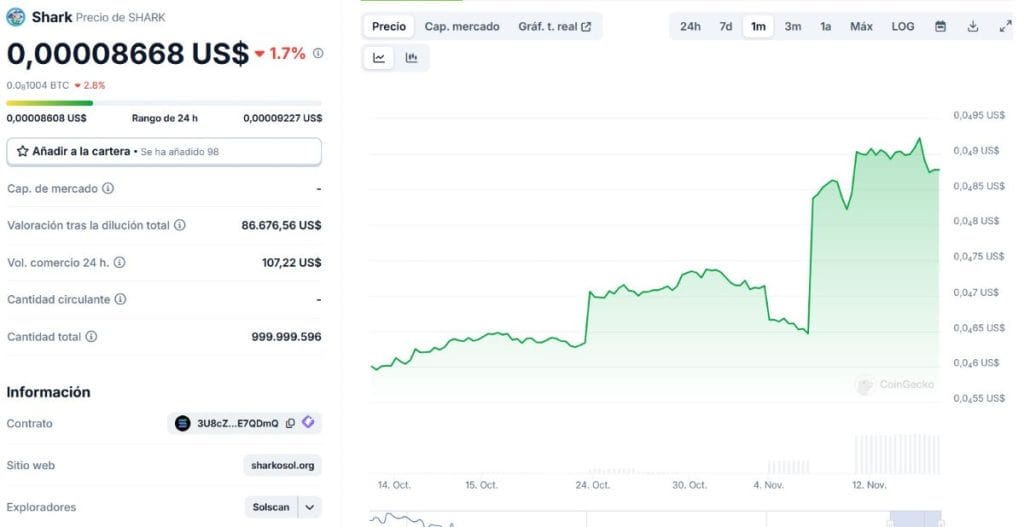The width and height of the screenshot is (1024, 527).
Task: Expand the chart to fullscreen
Action: point(1006,27)
